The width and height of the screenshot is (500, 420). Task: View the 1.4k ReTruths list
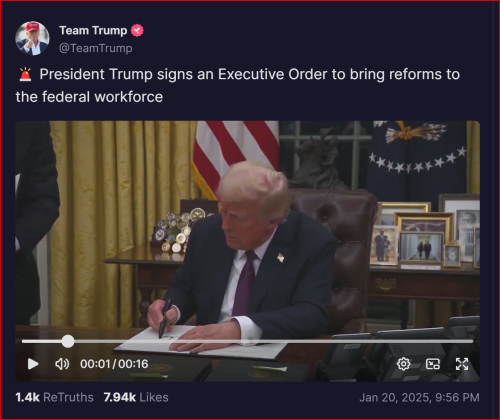(x=54, y=397)
